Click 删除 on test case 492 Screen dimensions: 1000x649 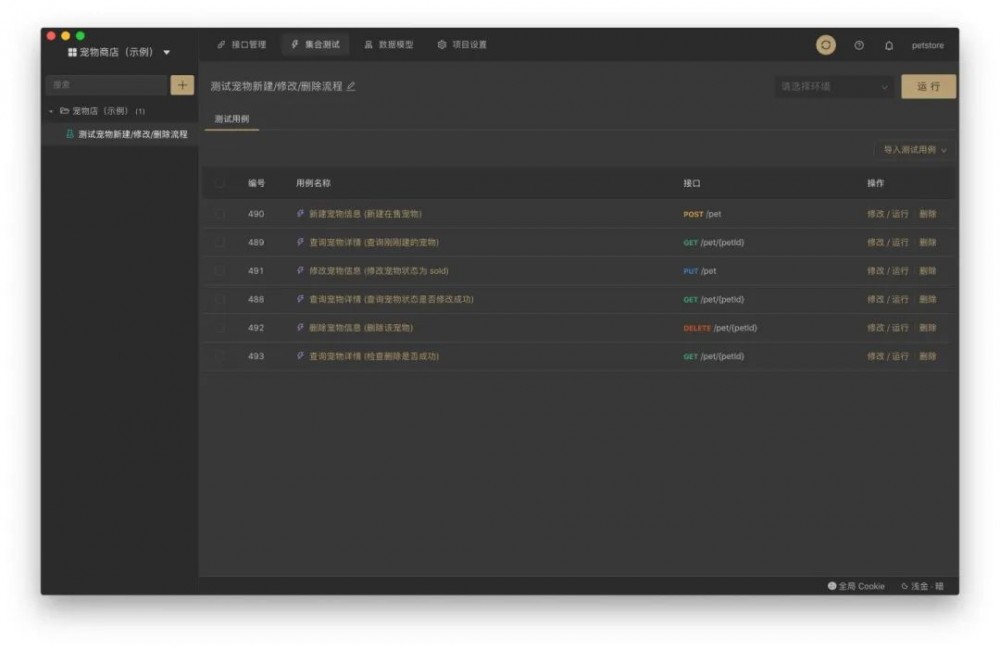coord(930,327)
